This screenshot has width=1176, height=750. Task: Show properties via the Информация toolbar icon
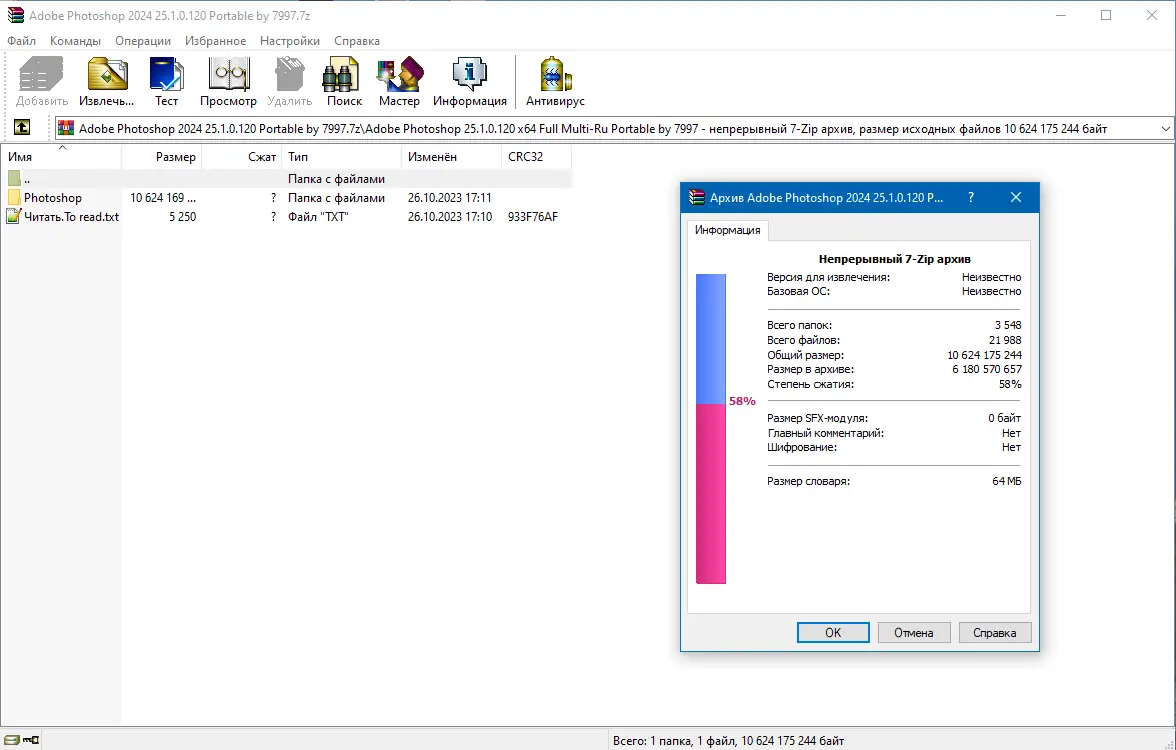(x=468, y=75)
